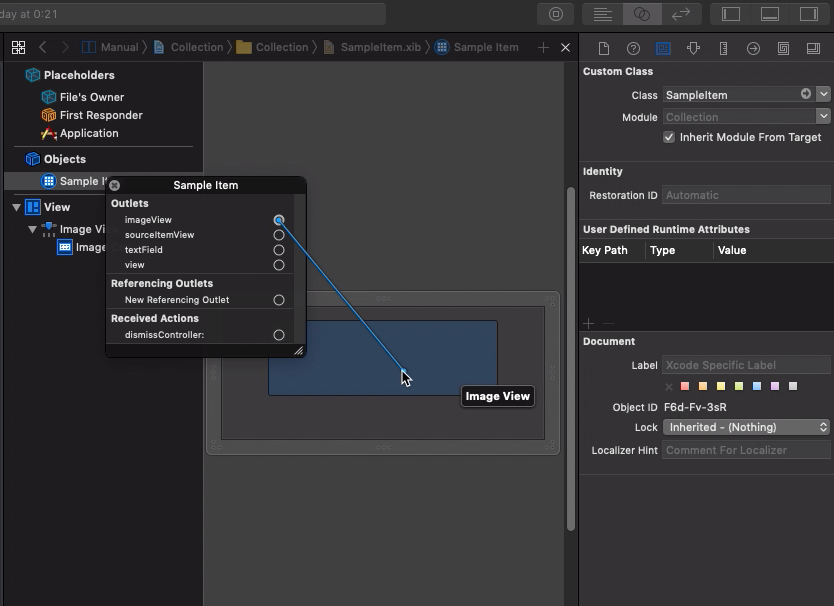Select First Responder in the outline
The height and width of the screenshot is (606, 834).
point(100,115)
